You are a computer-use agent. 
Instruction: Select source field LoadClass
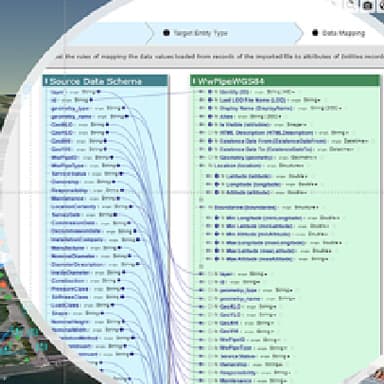[x=65, y=305]
